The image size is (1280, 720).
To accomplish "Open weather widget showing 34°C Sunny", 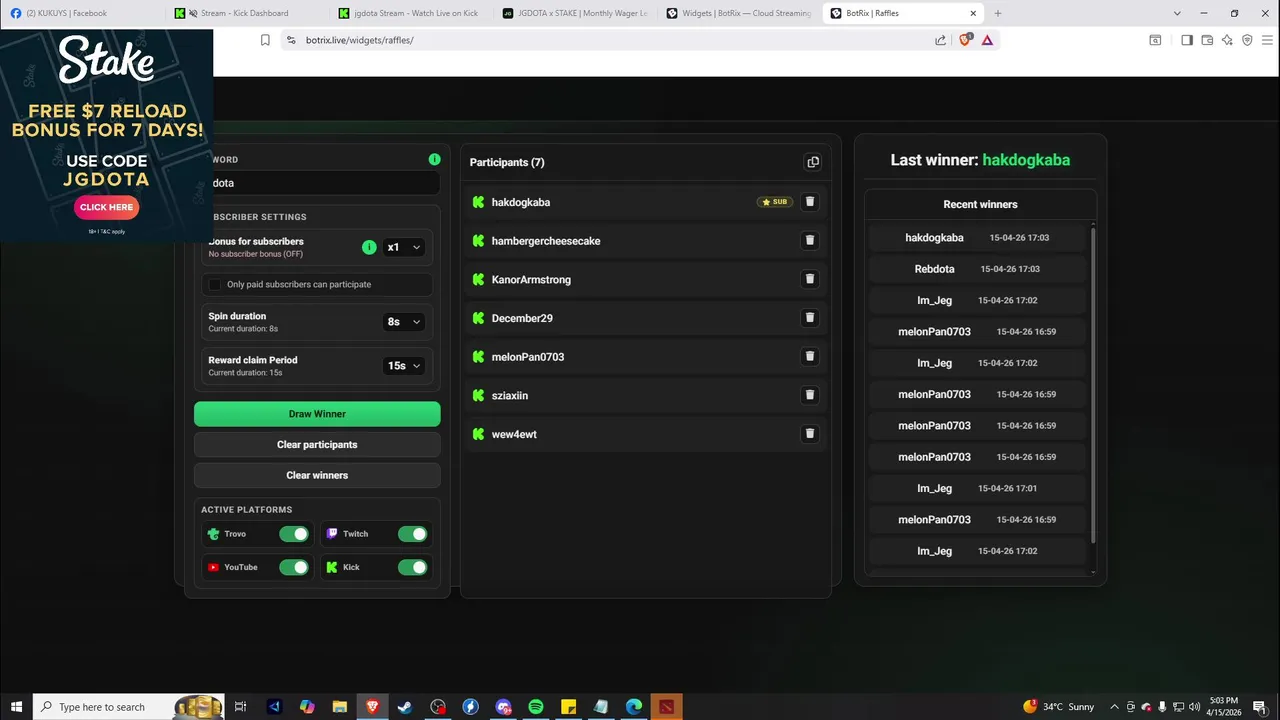I will pos(1059,707).
